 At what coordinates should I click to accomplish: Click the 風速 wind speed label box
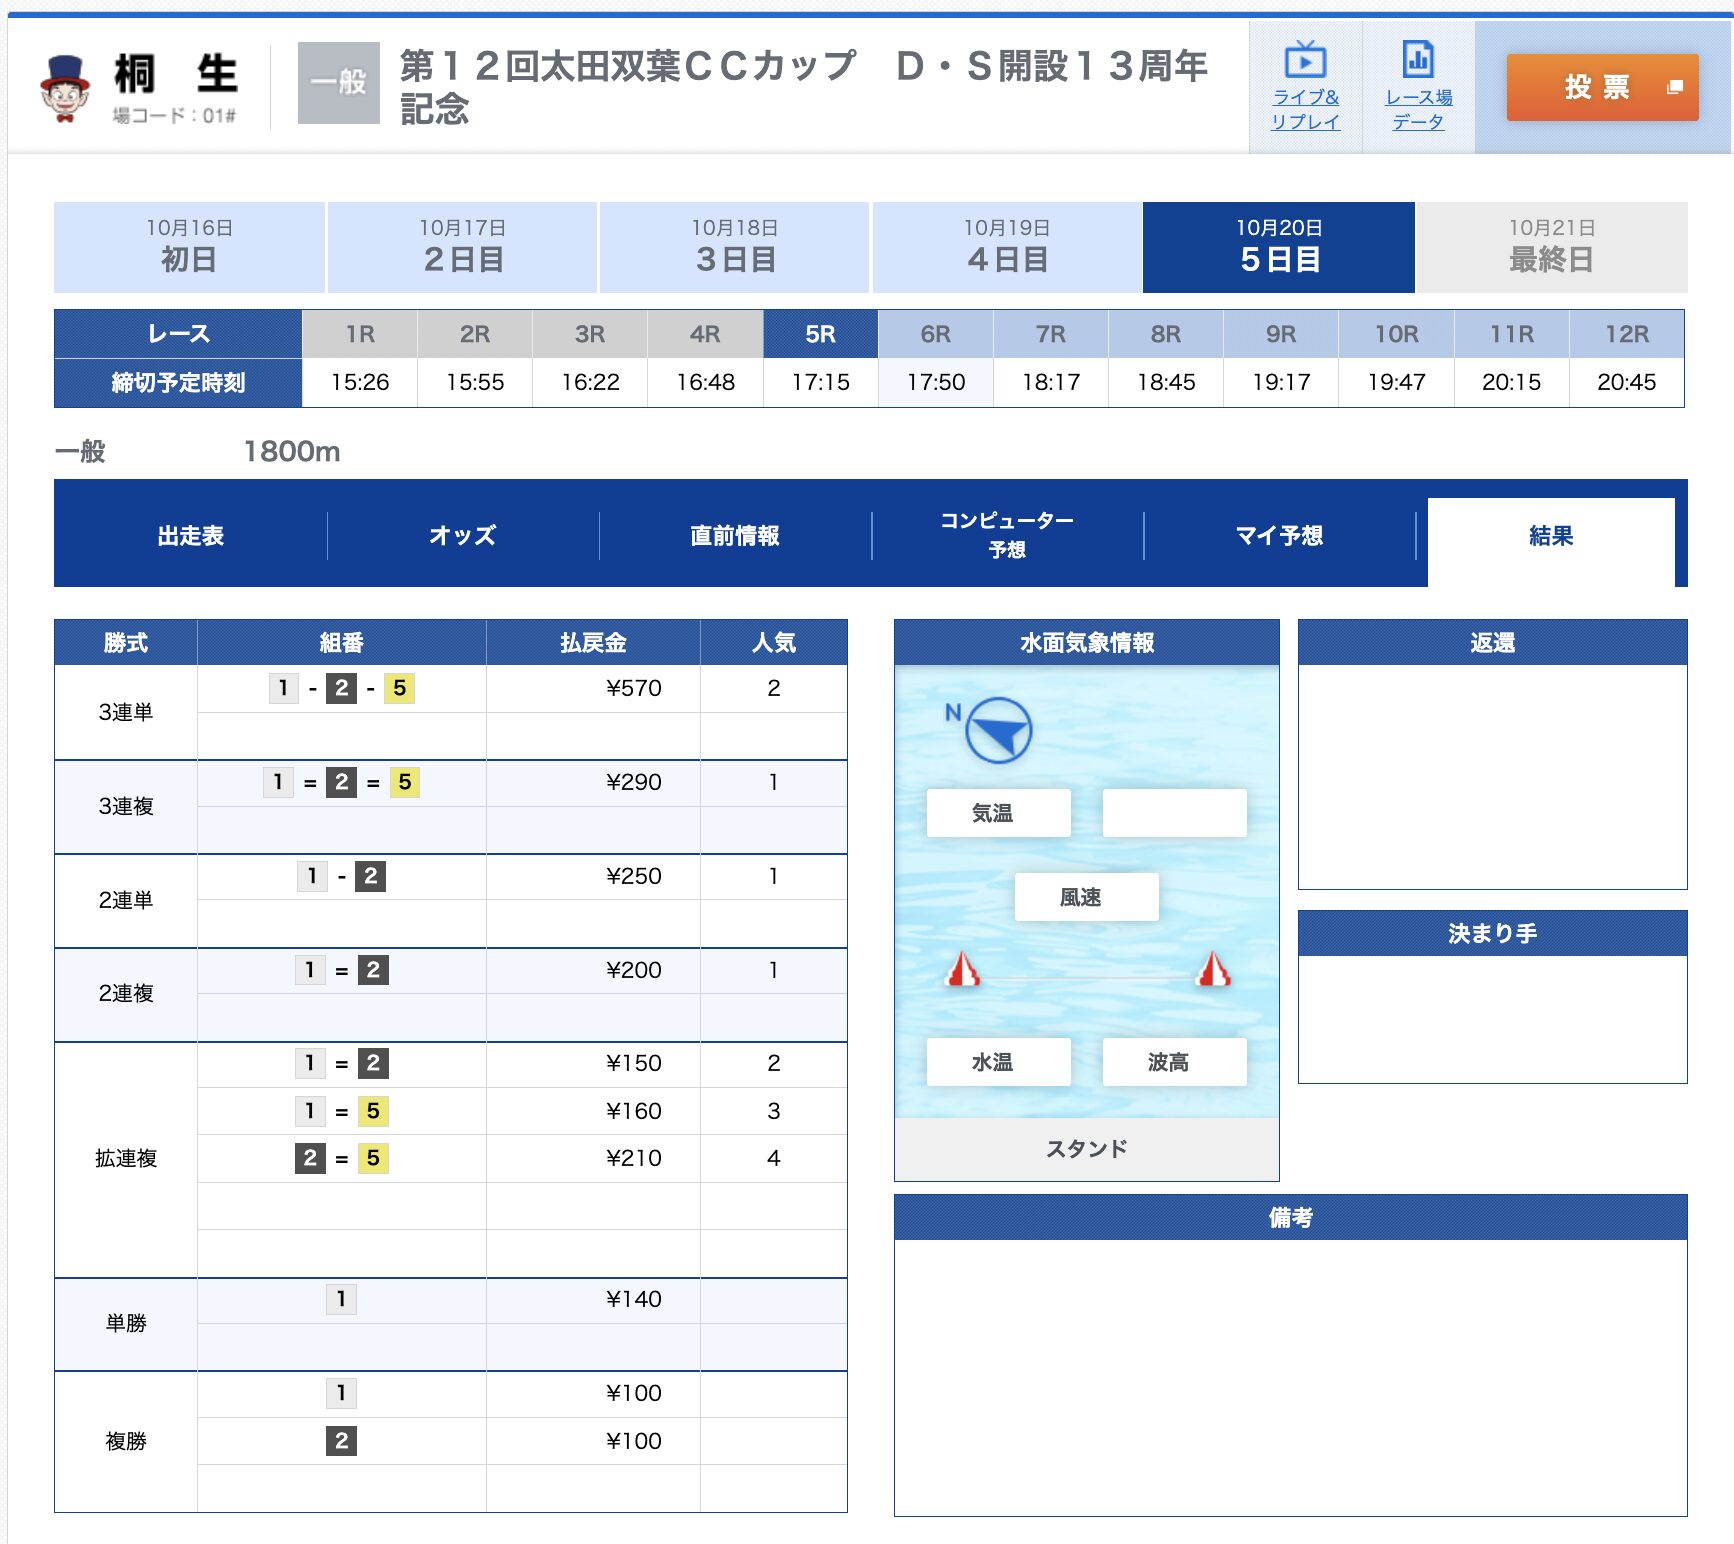click(1086, 897)
